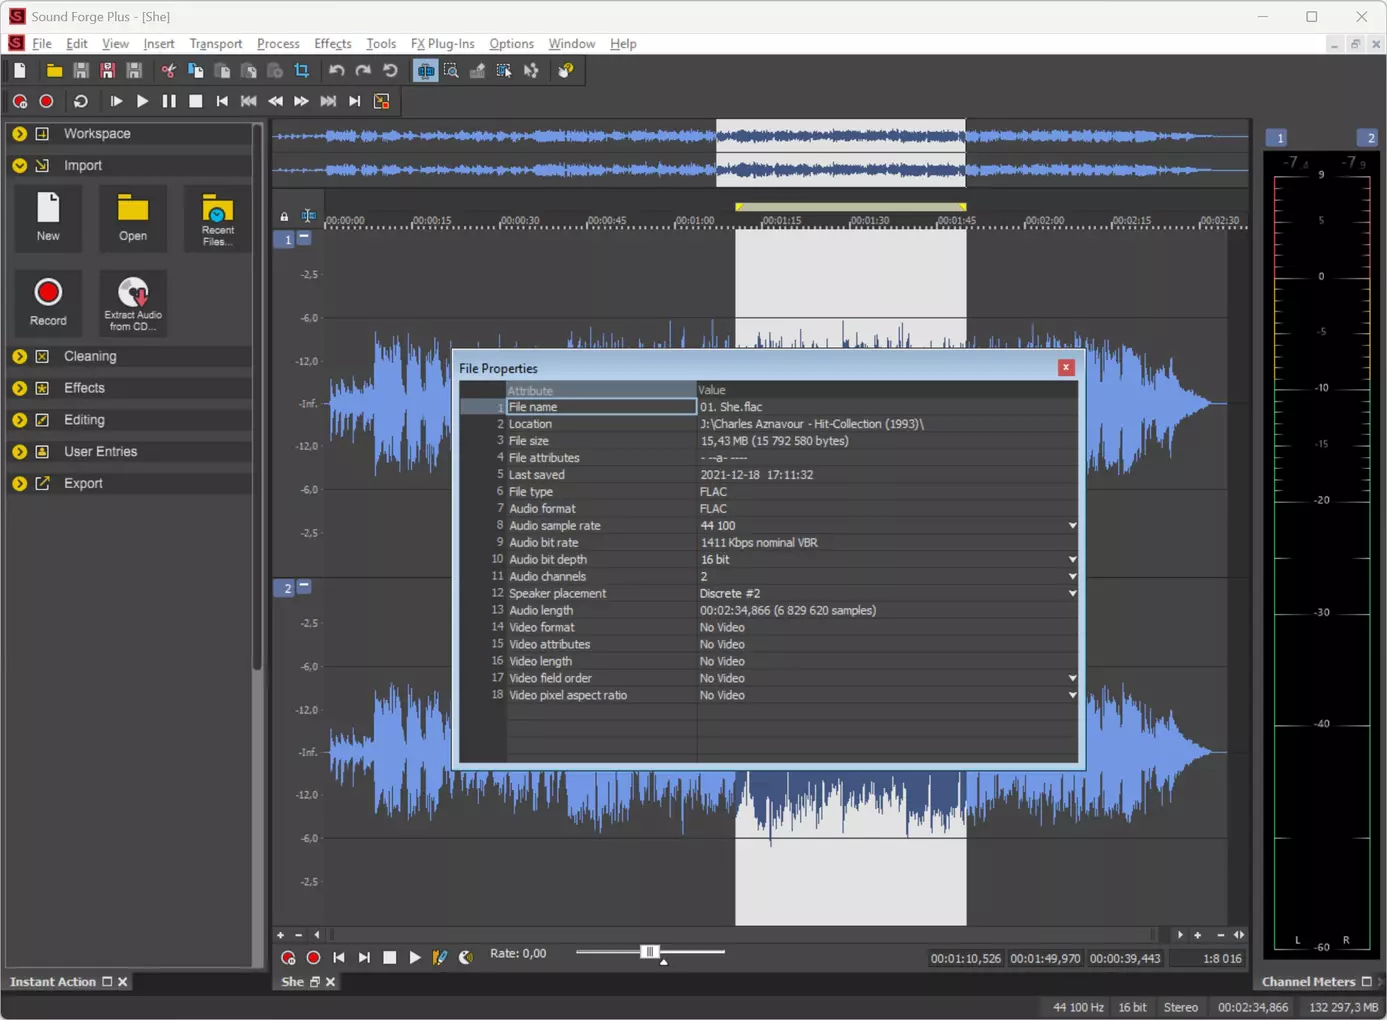Select the Edit tool in the toolbar
1387x1020 pixels.
pos(426,71)
